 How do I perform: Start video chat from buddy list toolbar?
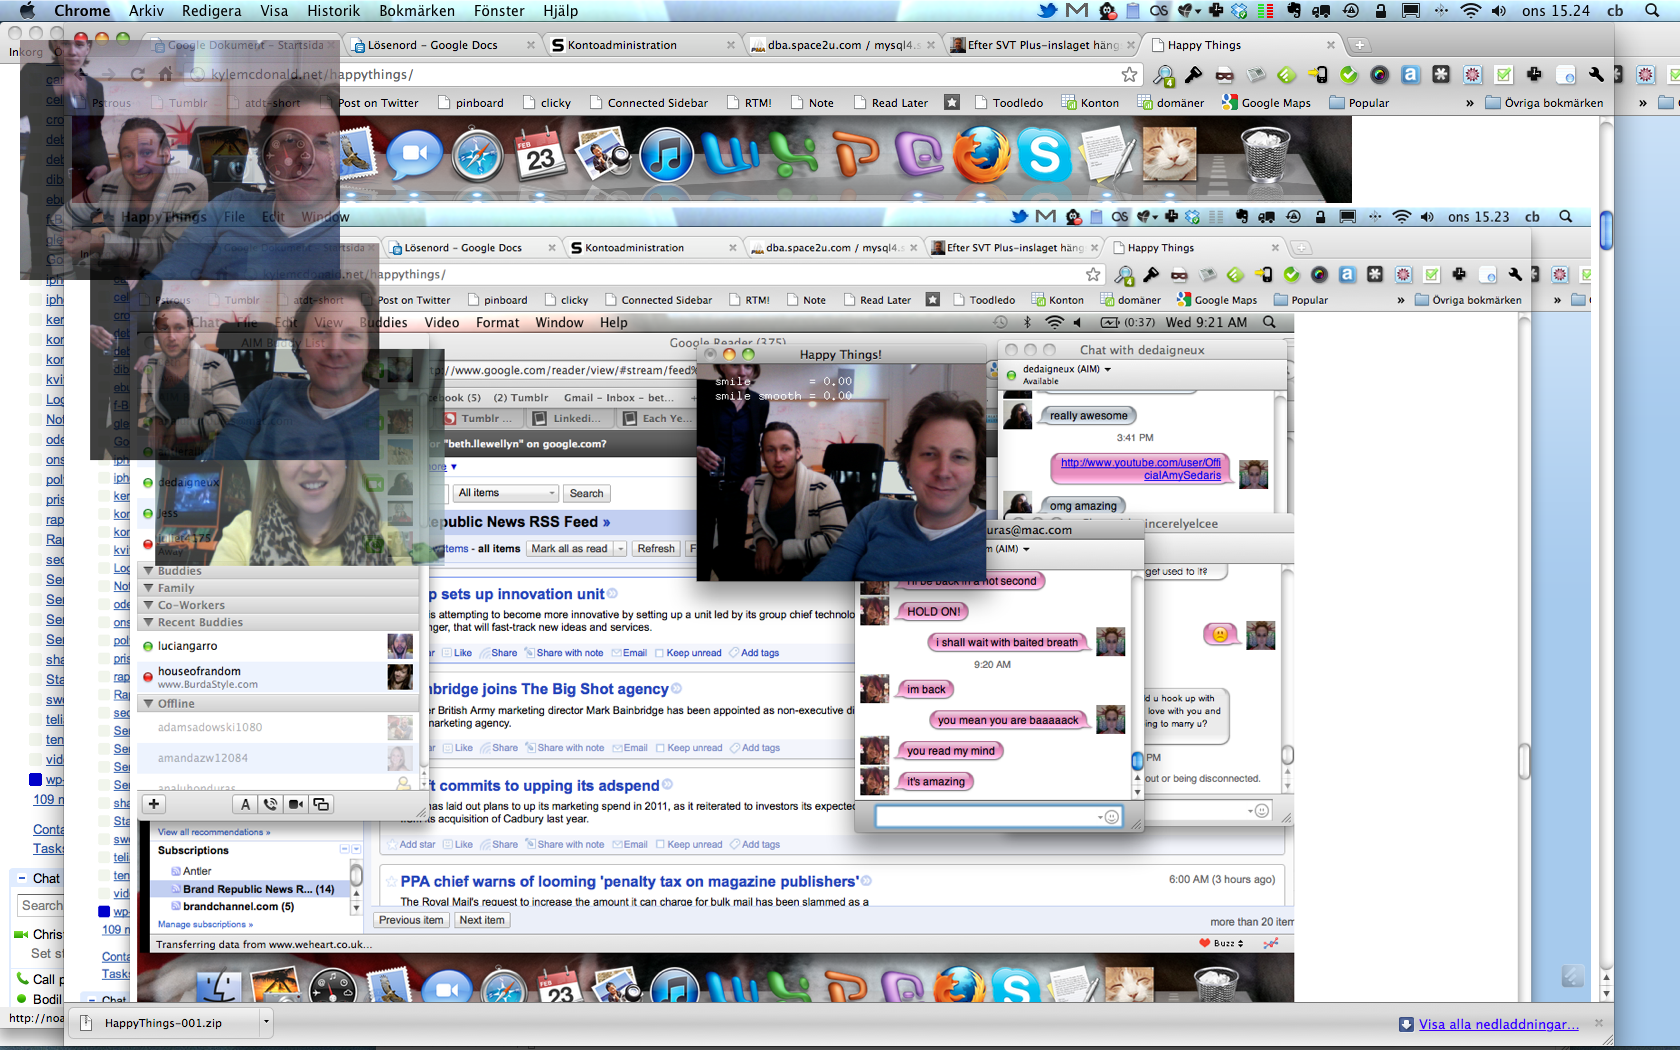coord(296,804)
